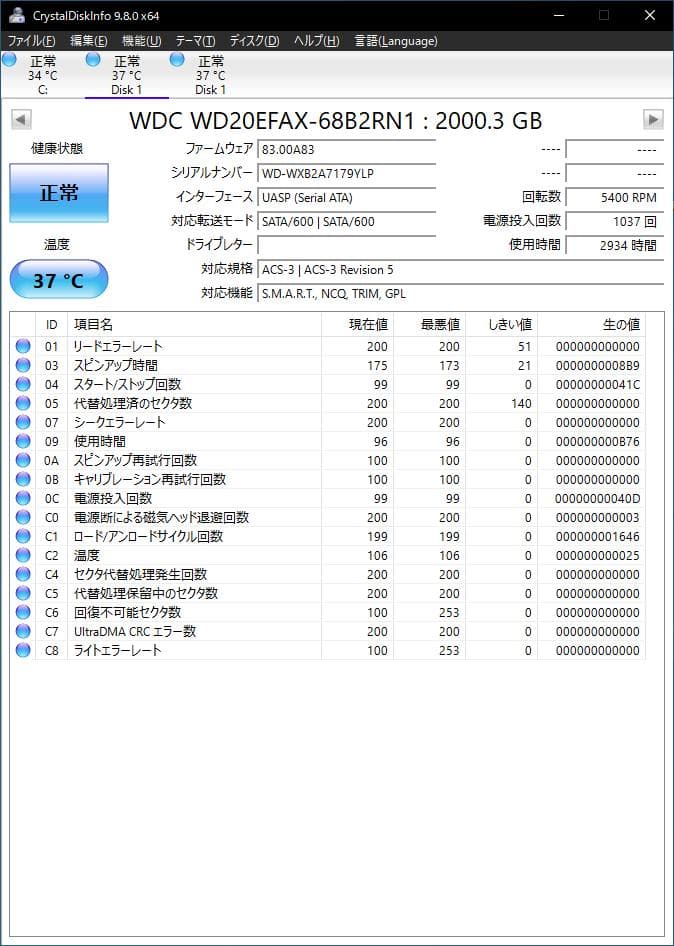Go to next disk with right arrow
674x946 pixels.
point(653,119)
